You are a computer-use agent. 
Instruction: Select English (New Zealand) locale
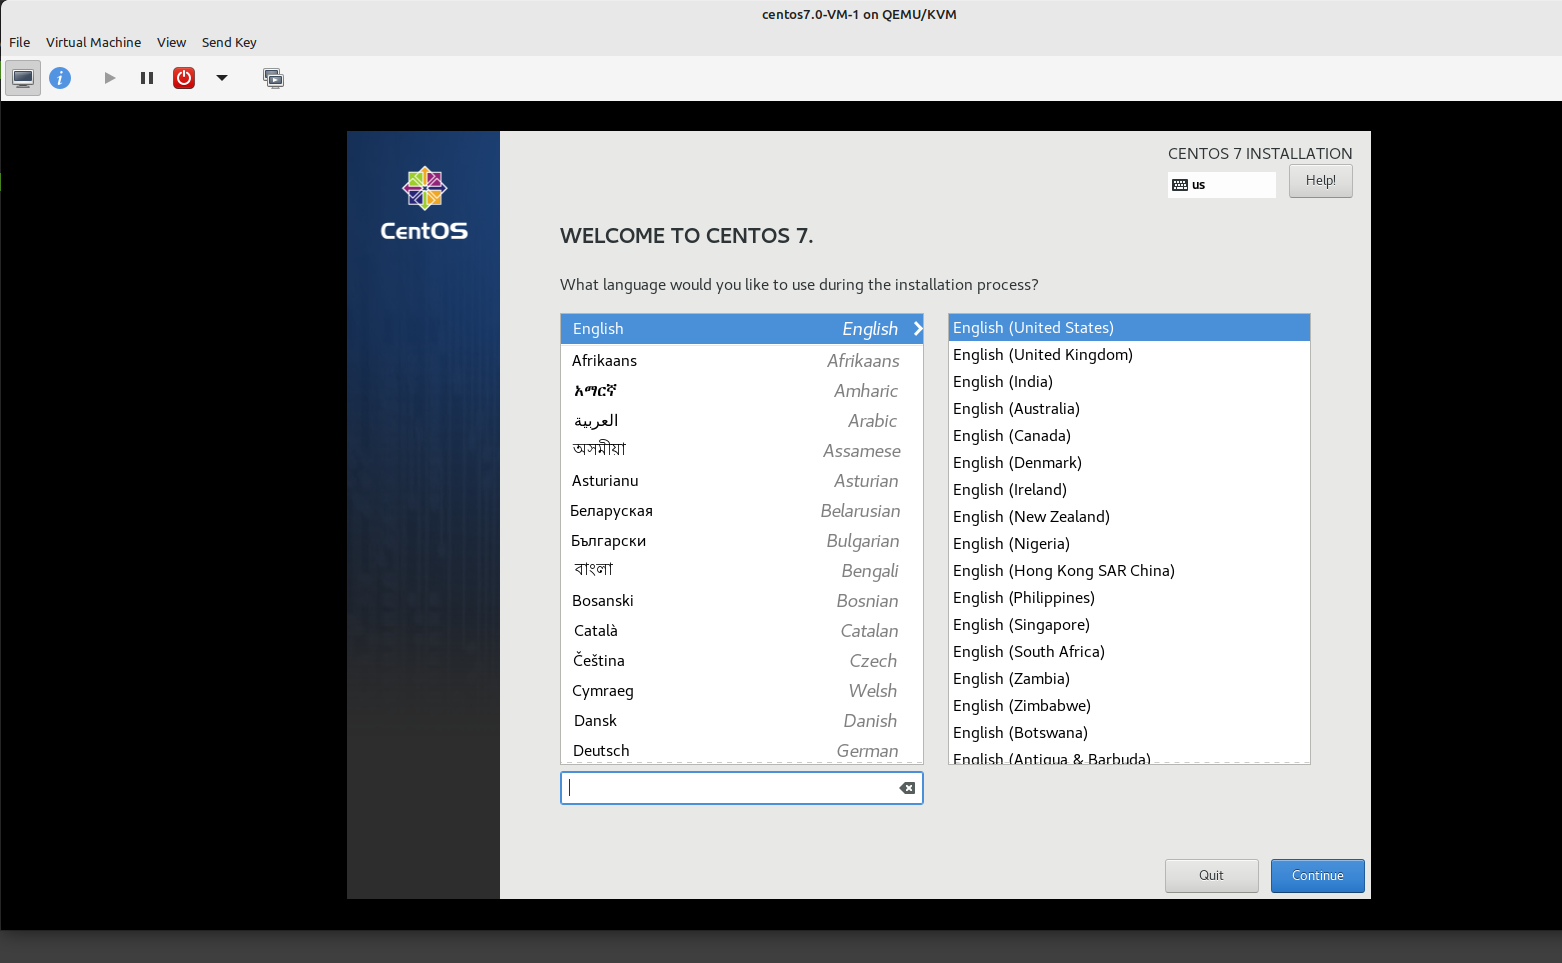(x=1129, y=516)
